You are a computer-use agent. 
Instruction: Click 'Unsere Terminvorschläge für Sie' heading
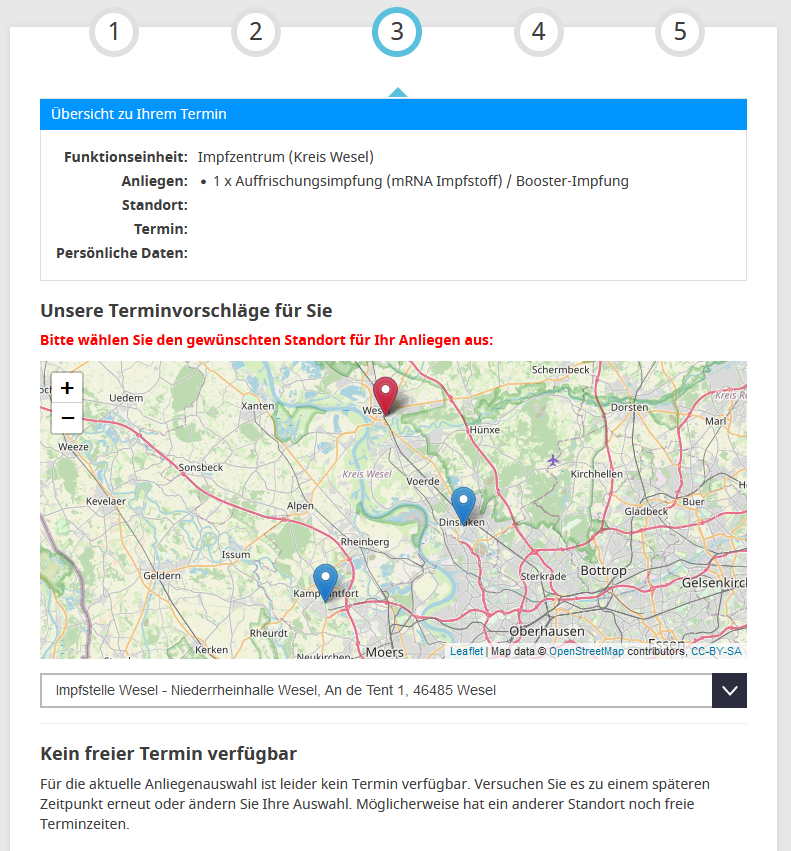pyautogui.click(x=186, y=310)
